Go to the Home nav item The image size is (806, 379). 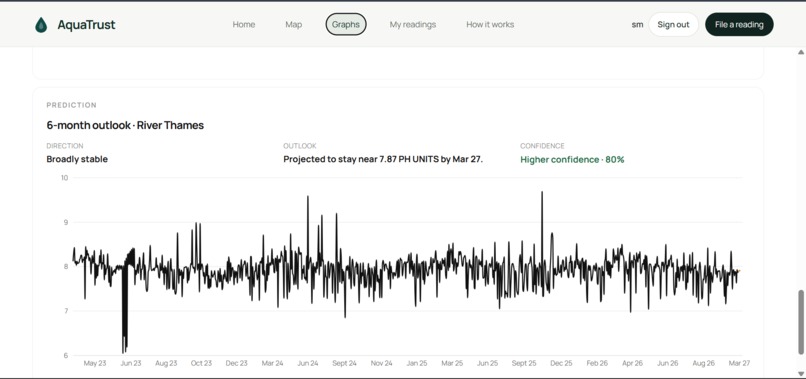[244, 25]
